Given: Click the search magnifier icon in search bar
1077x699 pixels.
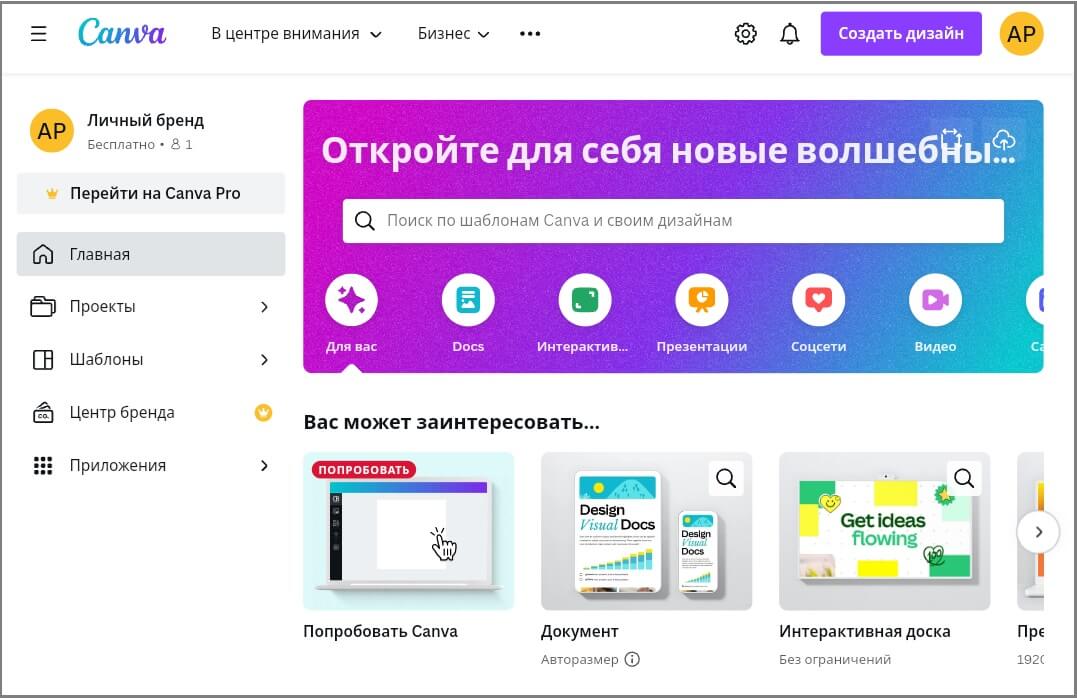Looking at the screenshot, I should pyautogui.click(x=364, y=221).
